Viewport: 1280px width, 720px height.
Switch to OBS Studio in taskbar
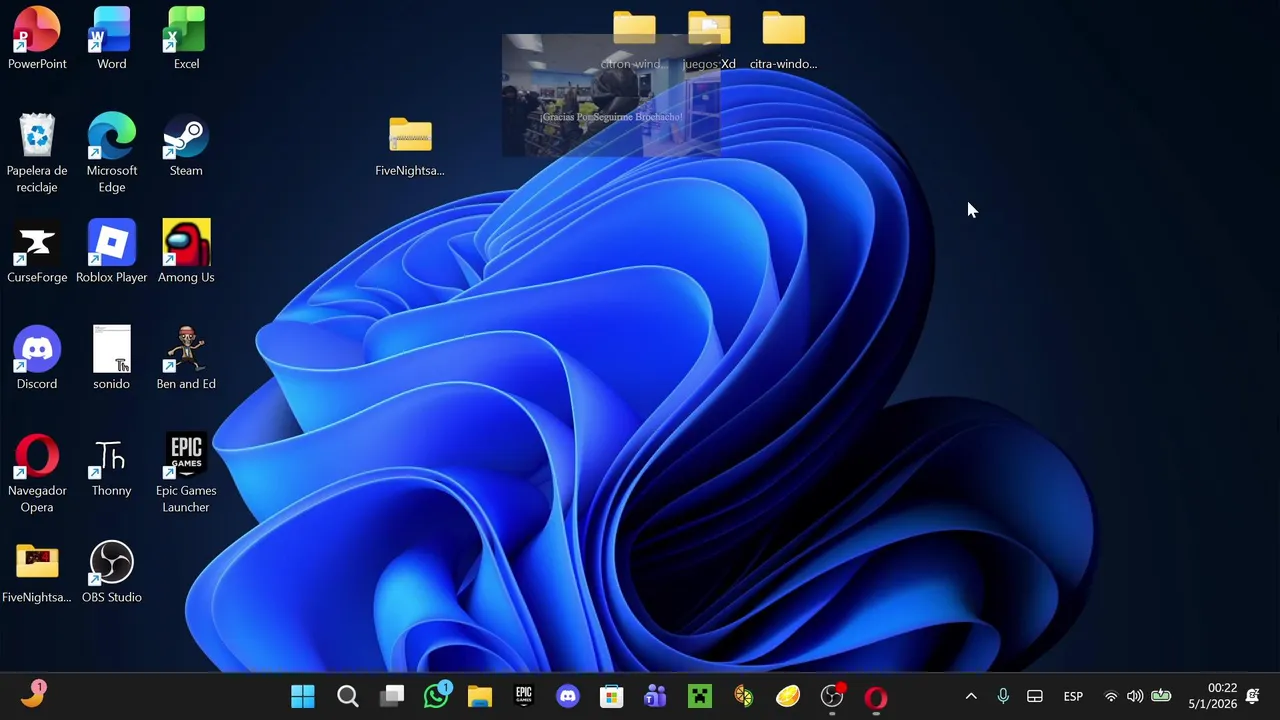[832, 696]
